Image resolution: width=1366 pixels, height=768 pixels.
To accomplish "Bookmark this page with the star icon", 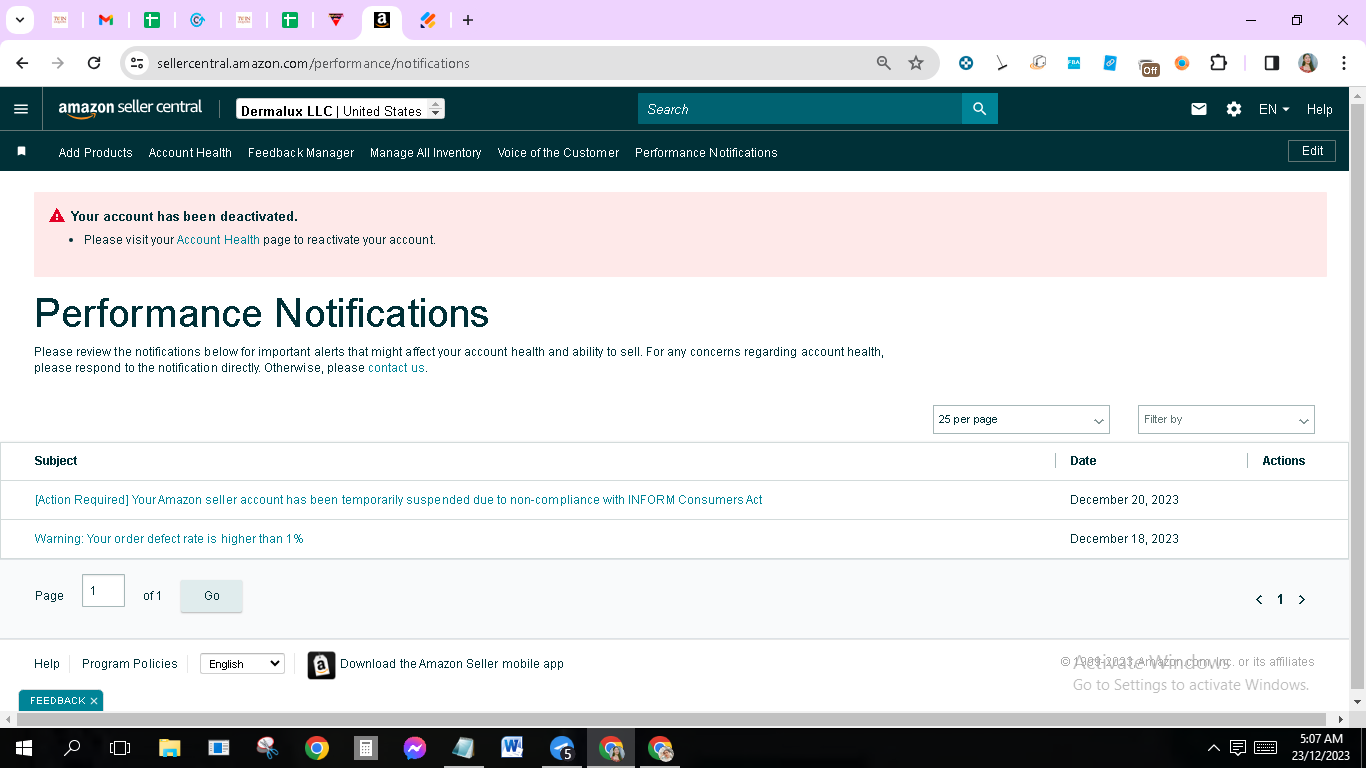I will (916, 63).
